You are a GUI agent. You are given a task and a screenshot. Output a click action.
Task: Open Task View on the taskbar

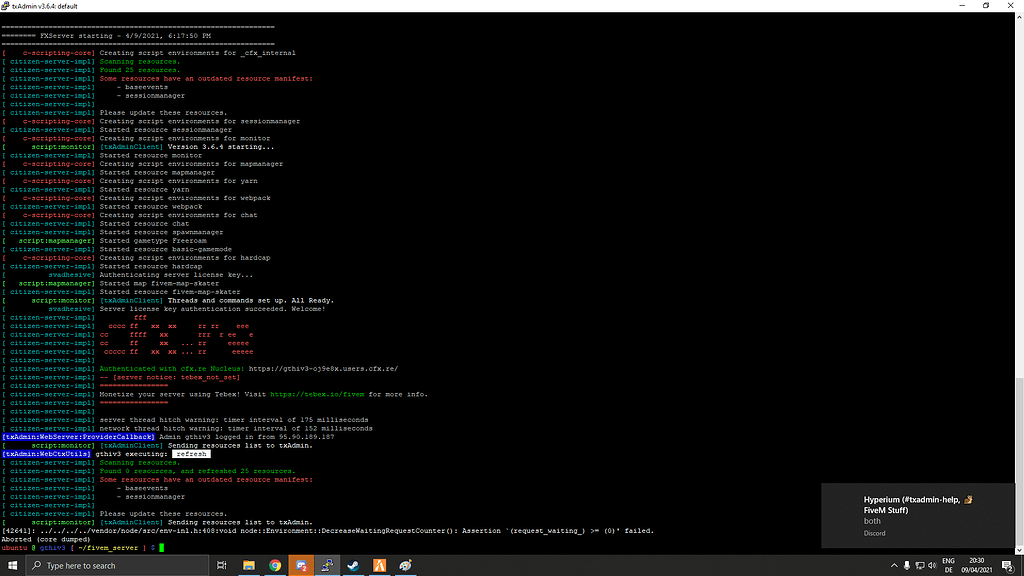click(222, 565)
